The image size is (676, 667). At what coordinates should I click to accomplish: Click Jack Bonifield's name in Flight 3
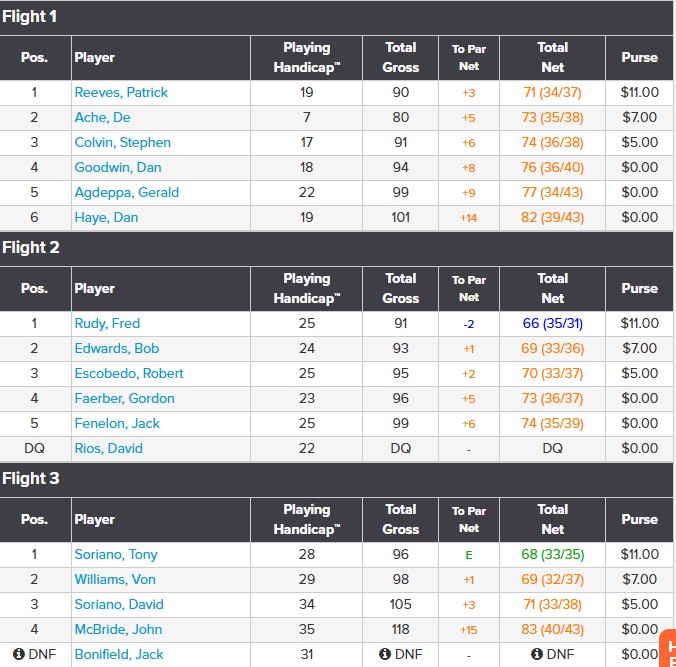pos(119,654)
